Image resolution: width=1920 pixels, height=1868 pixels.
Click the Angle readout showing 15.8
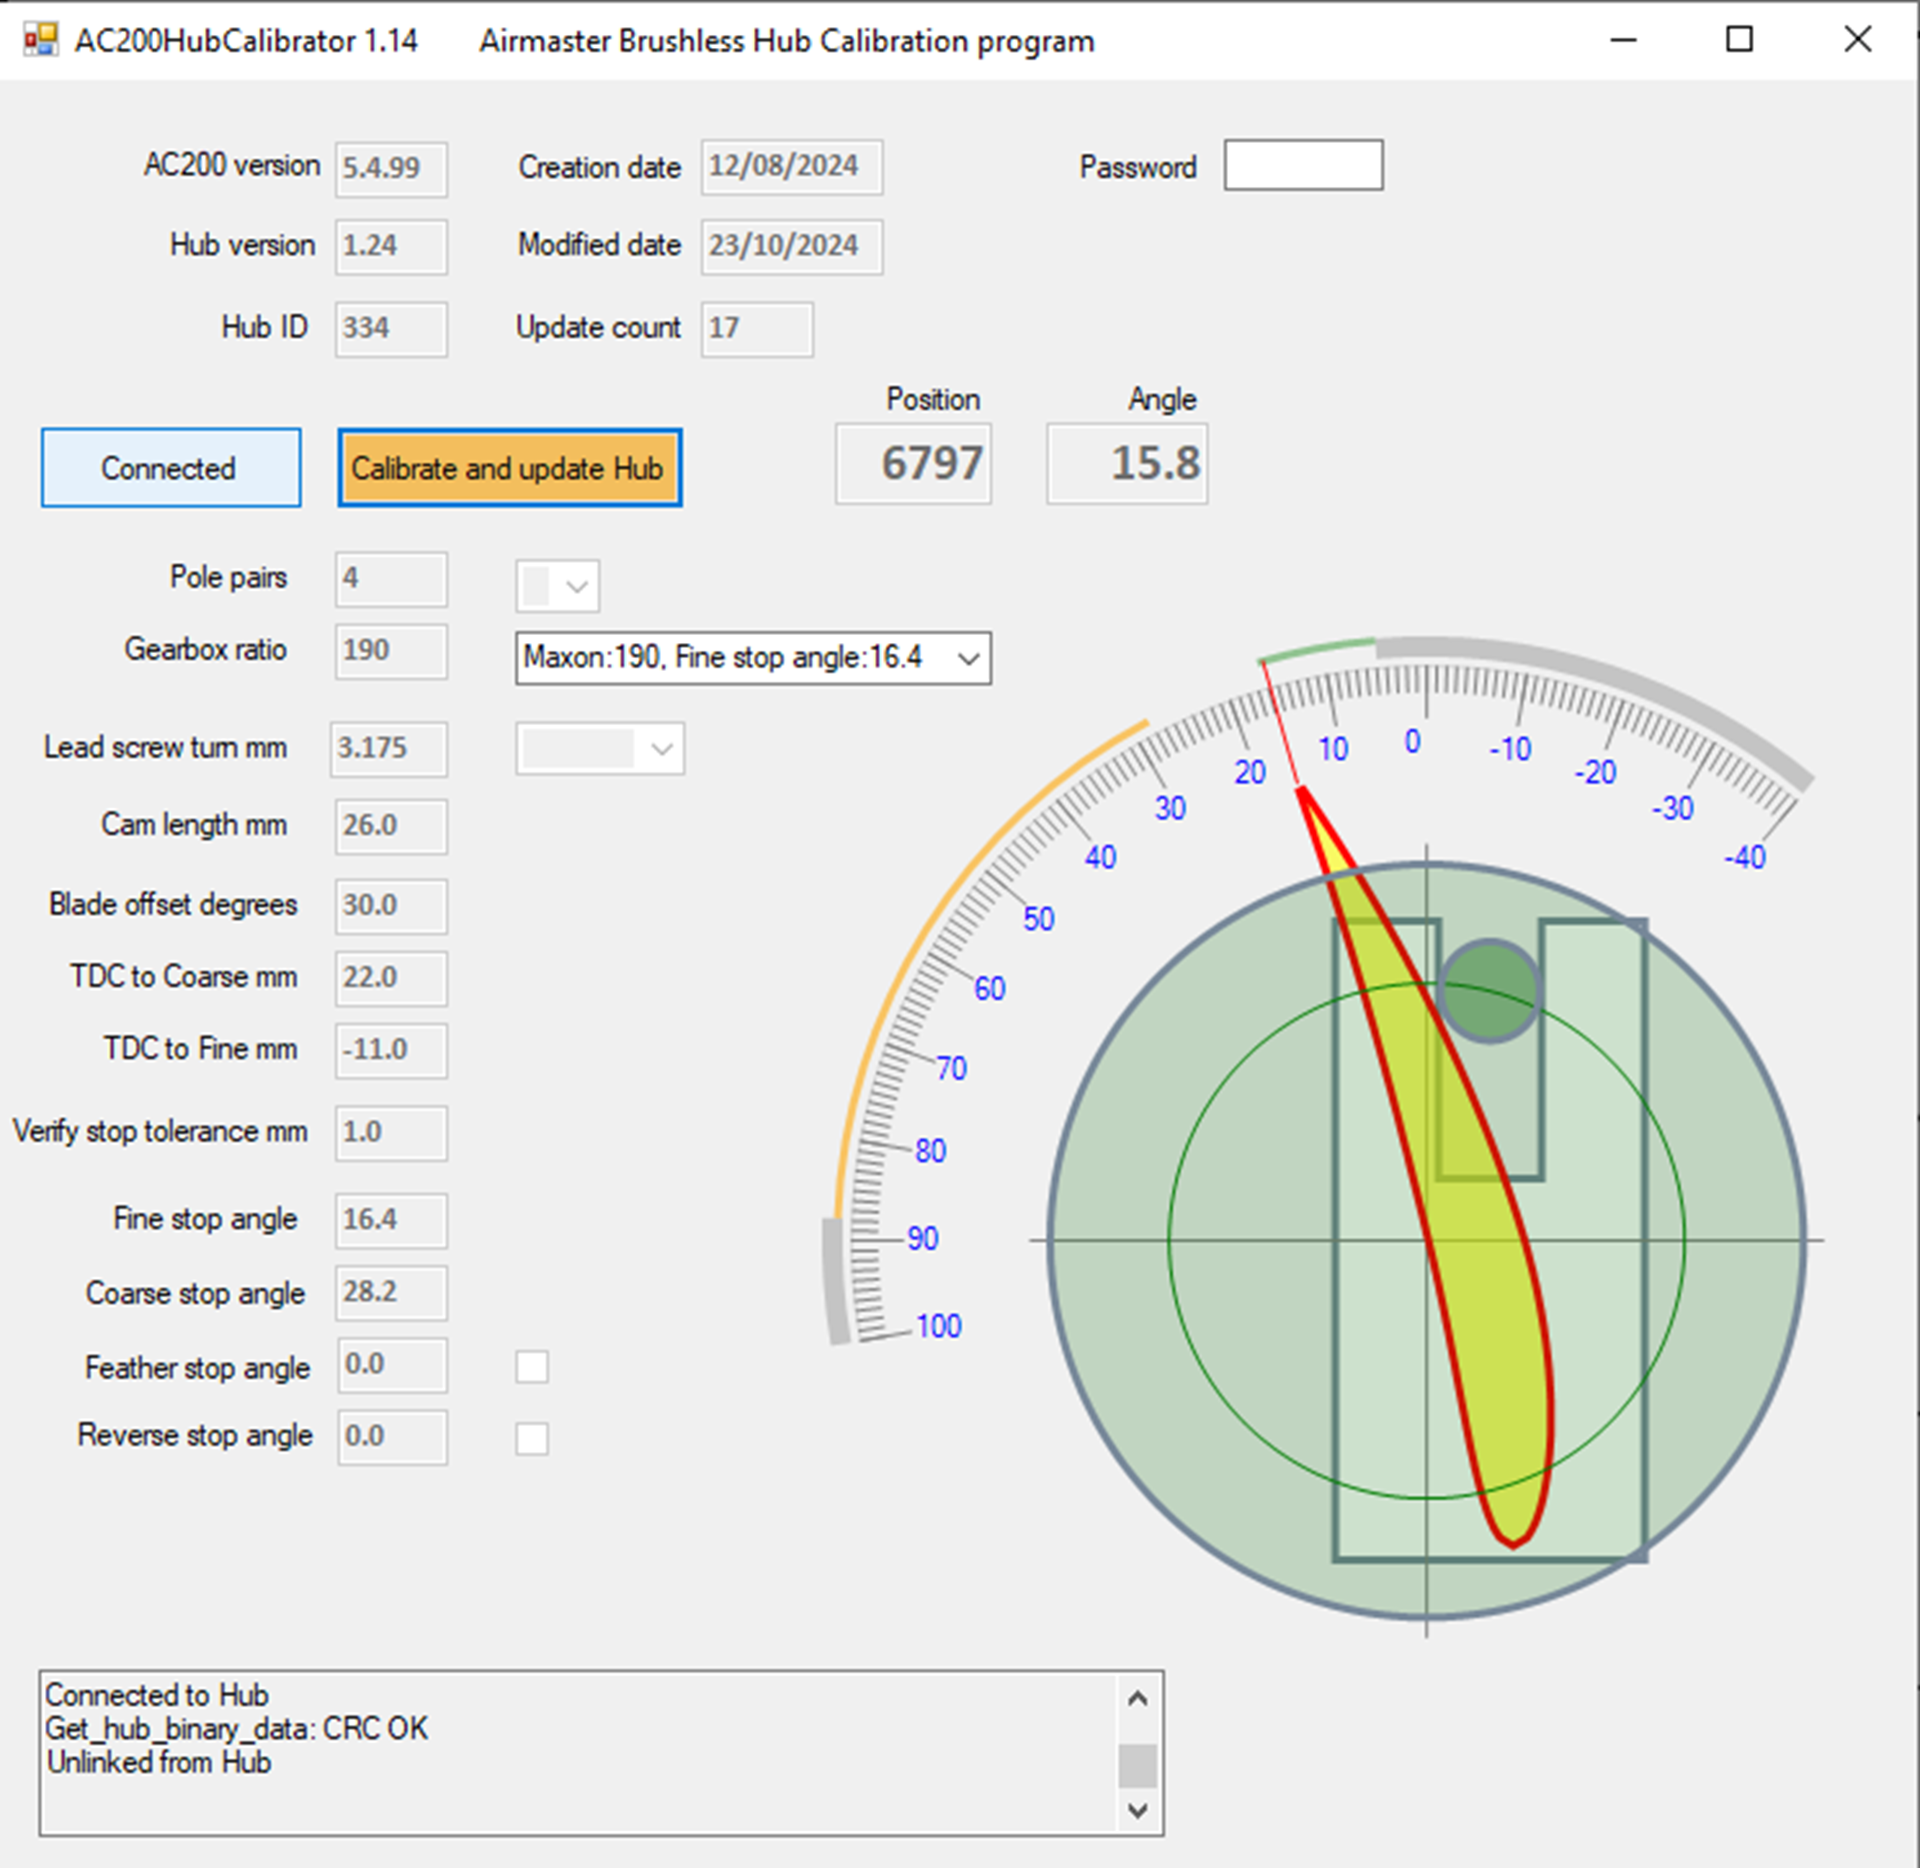click(x=1125, y=462)
